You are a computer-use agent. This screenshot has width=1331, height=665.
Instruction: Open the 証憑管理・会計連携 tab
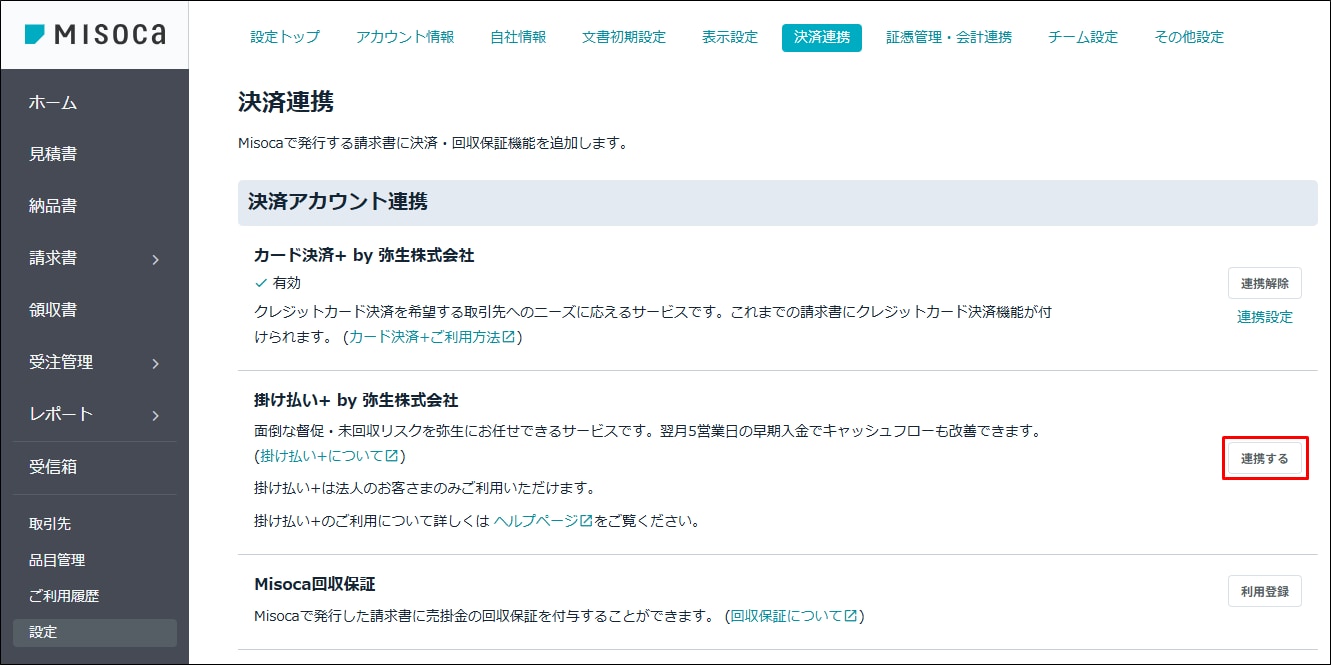[x=948, y=37]
